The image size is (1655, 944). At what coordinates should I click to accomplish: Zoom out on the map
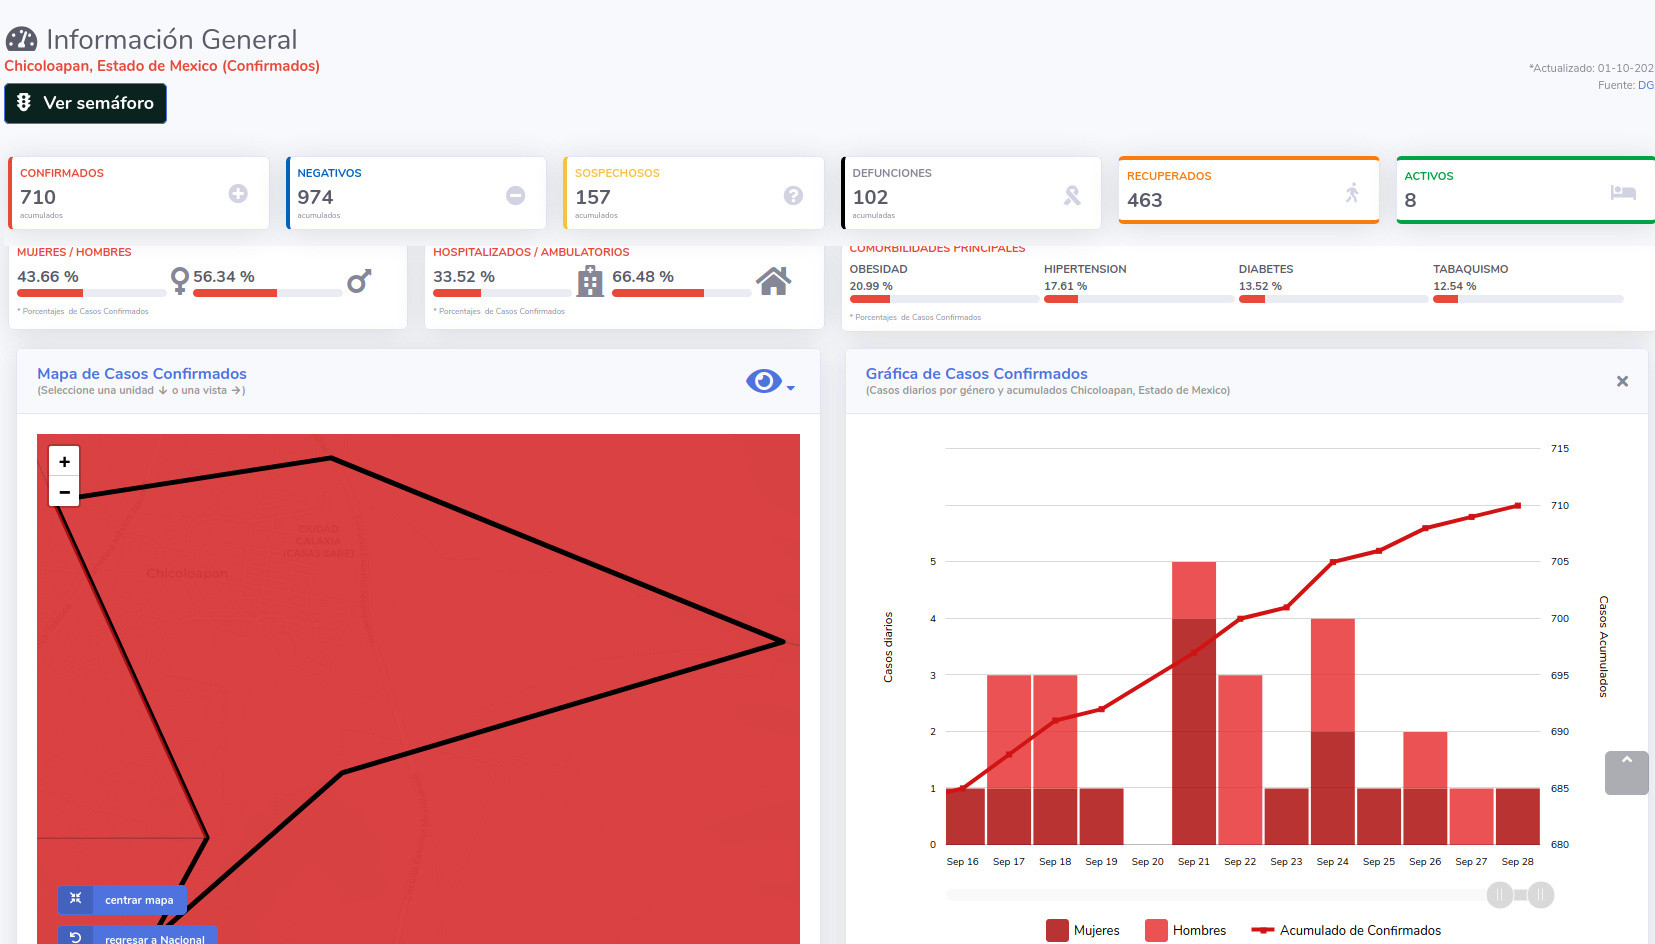click(x=64, y=492)
